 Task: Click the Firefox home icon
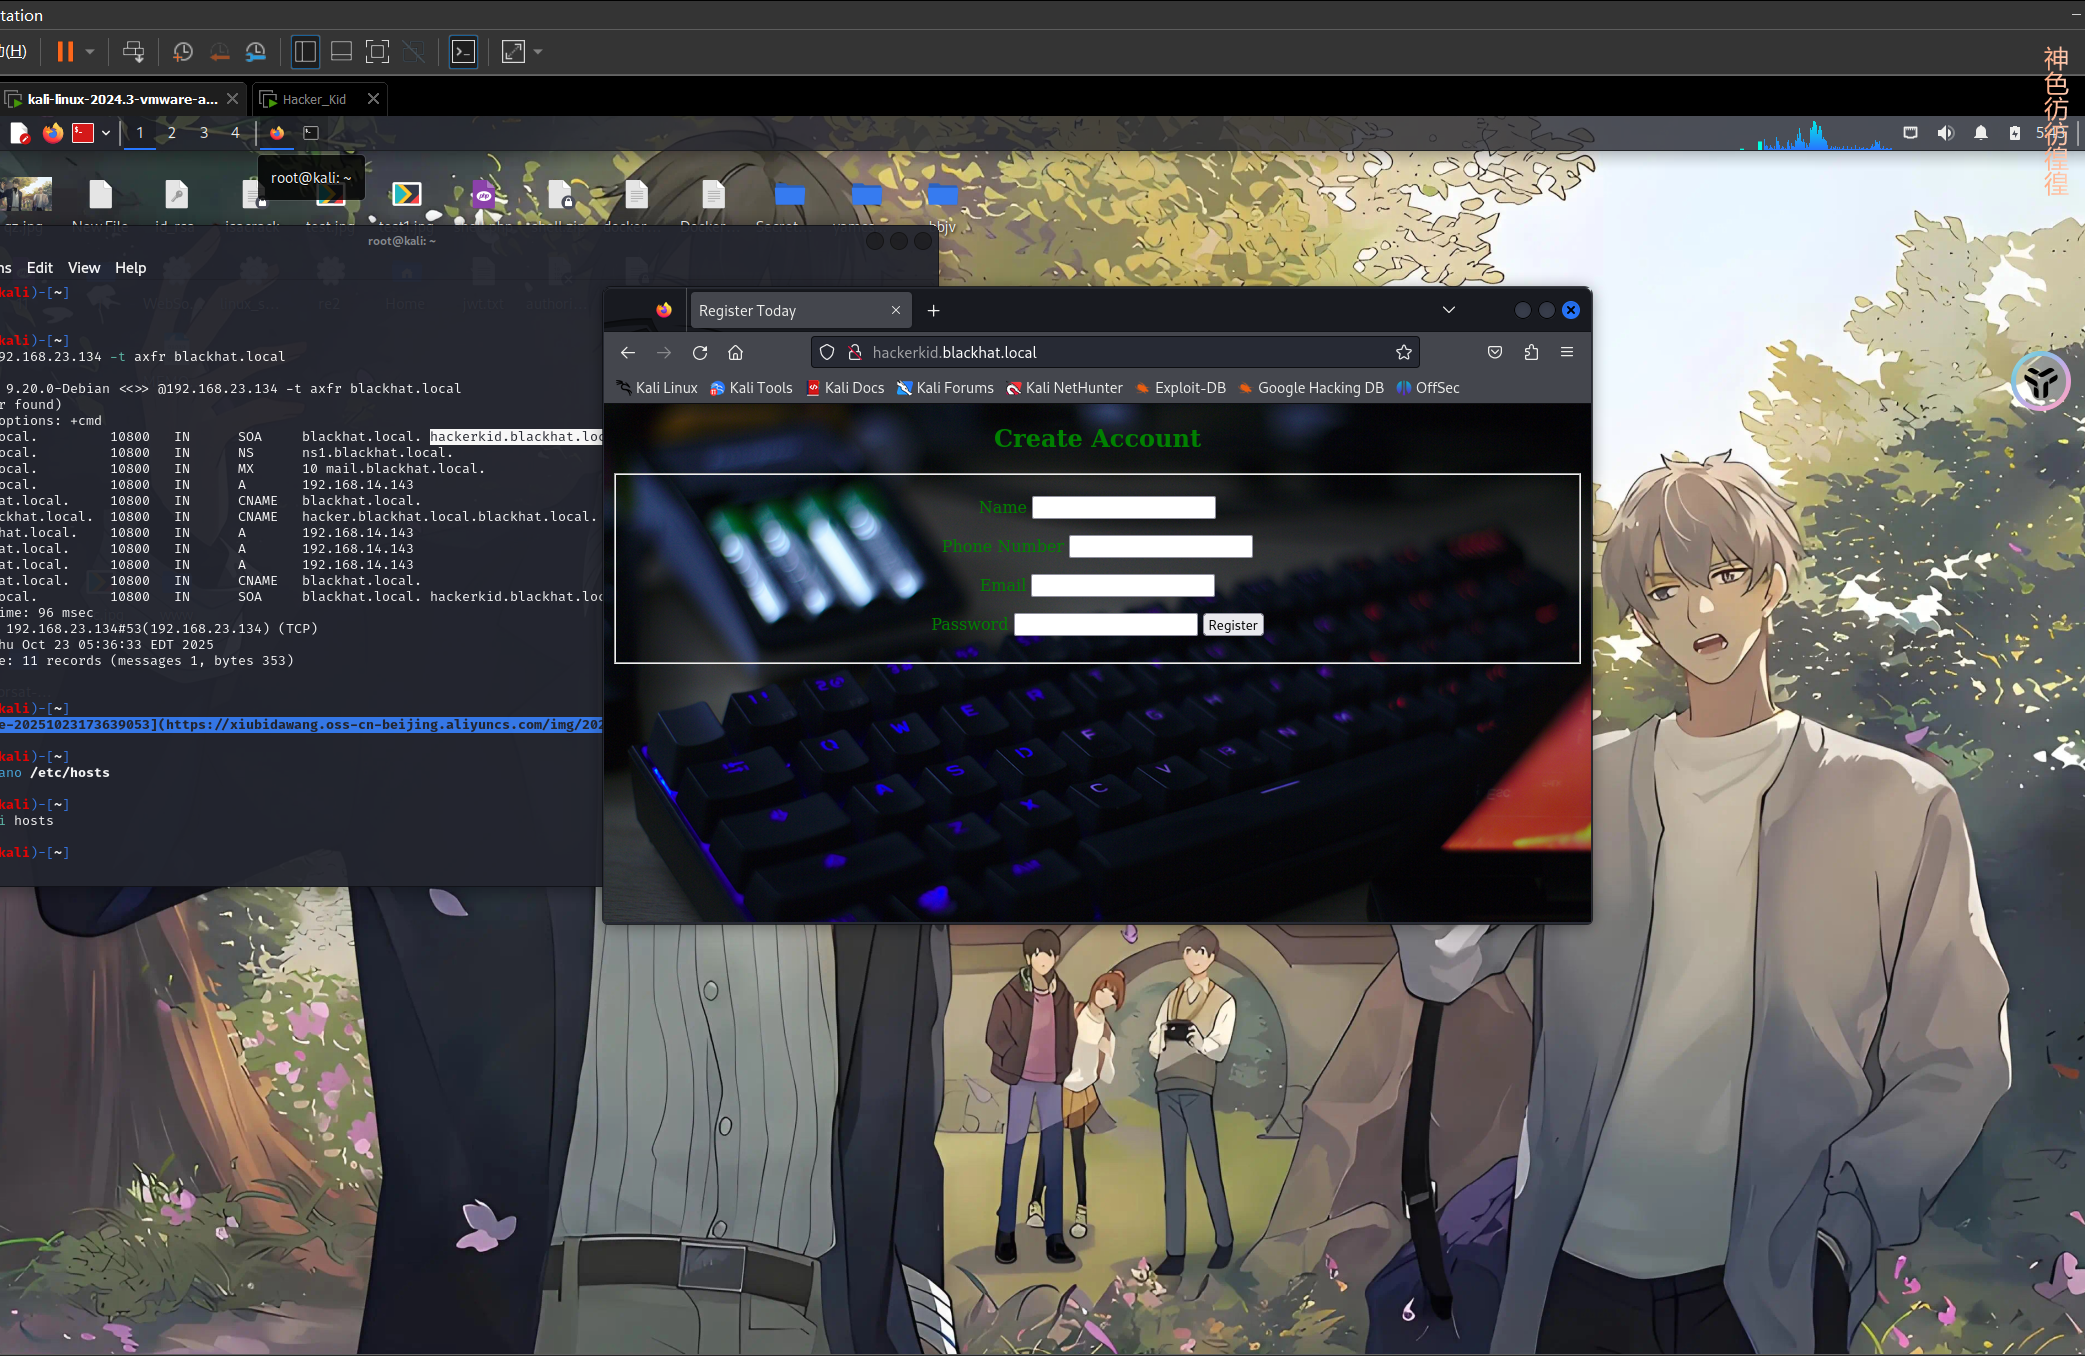735,353
